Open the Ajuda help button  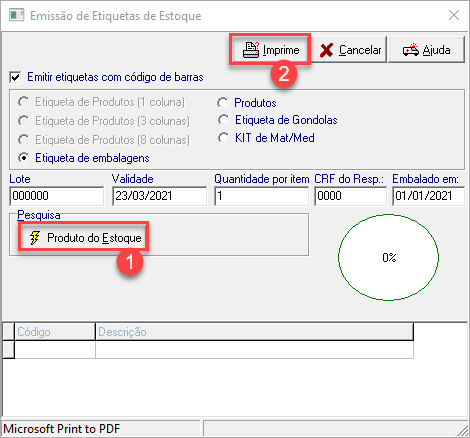click(426, 50)
